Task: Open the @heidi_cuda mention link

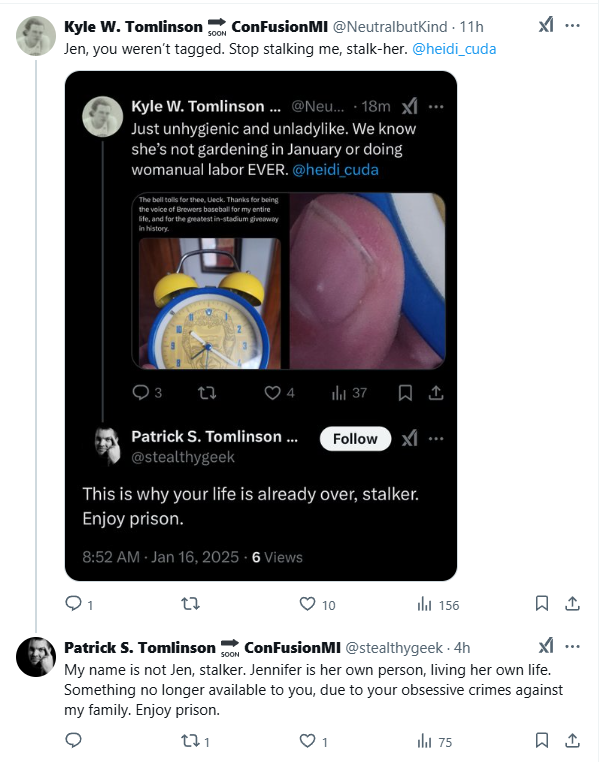Action: pos(453,48)
